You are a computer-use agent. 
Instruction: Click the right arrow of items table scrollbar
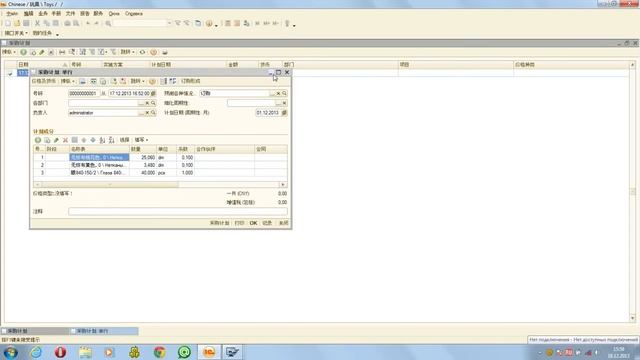(283, 184)
